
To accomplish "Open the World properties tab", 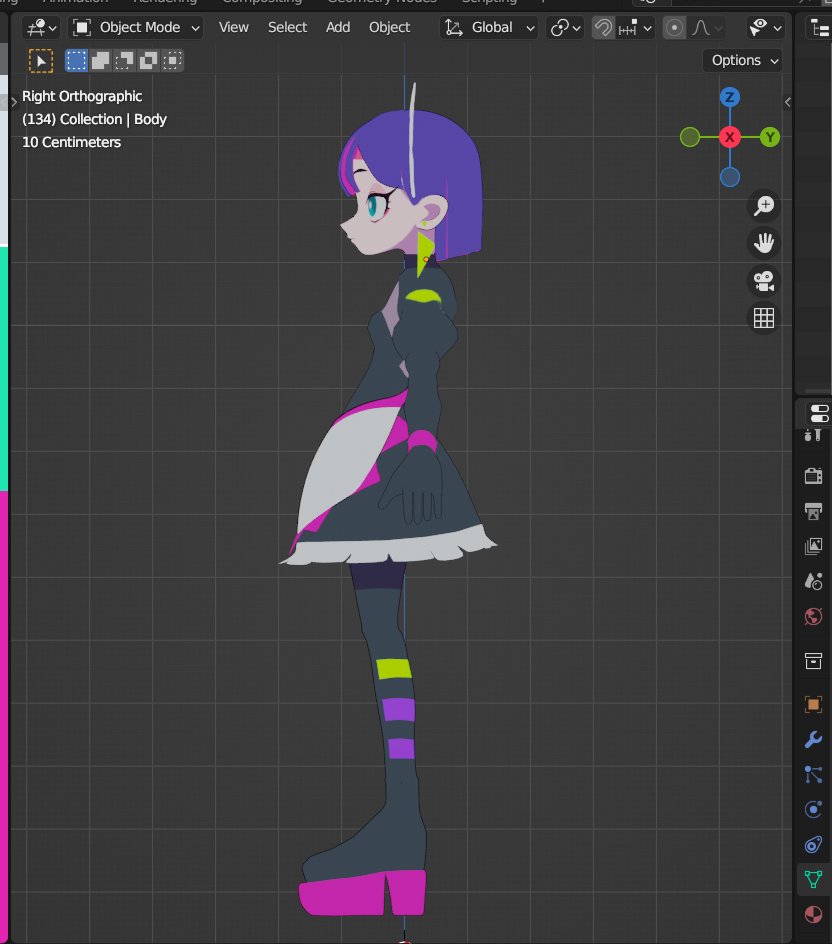I will 813,616.
